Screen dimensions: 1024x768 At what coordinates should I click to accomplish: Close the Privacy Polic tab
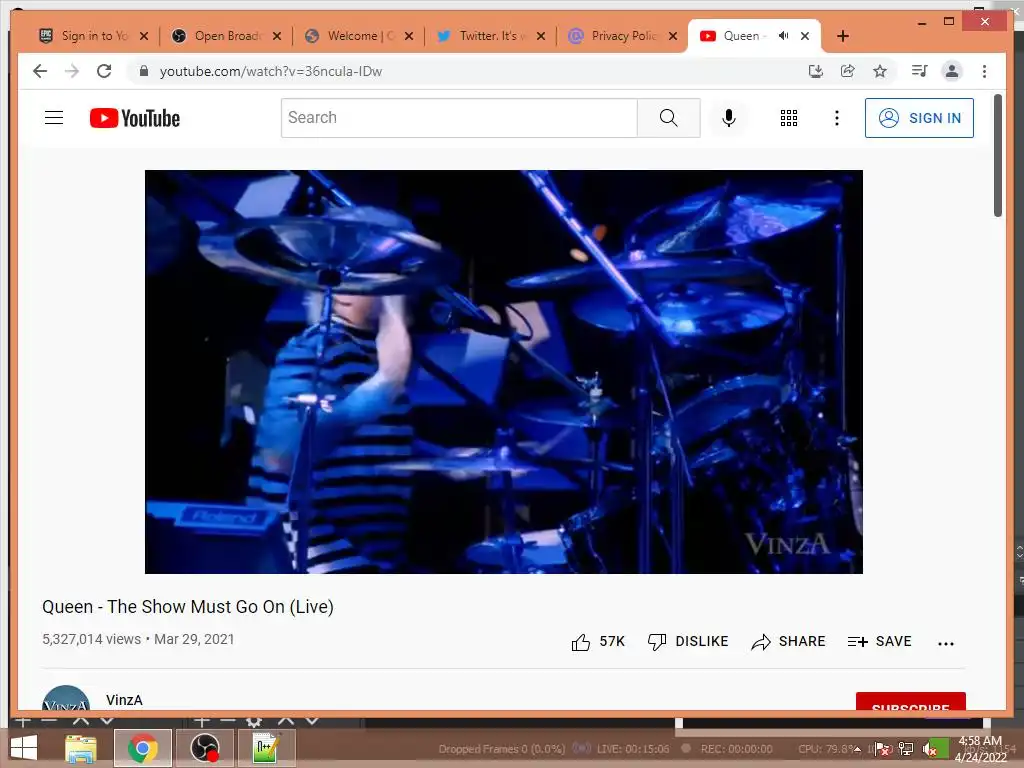[x=673, y=36]
